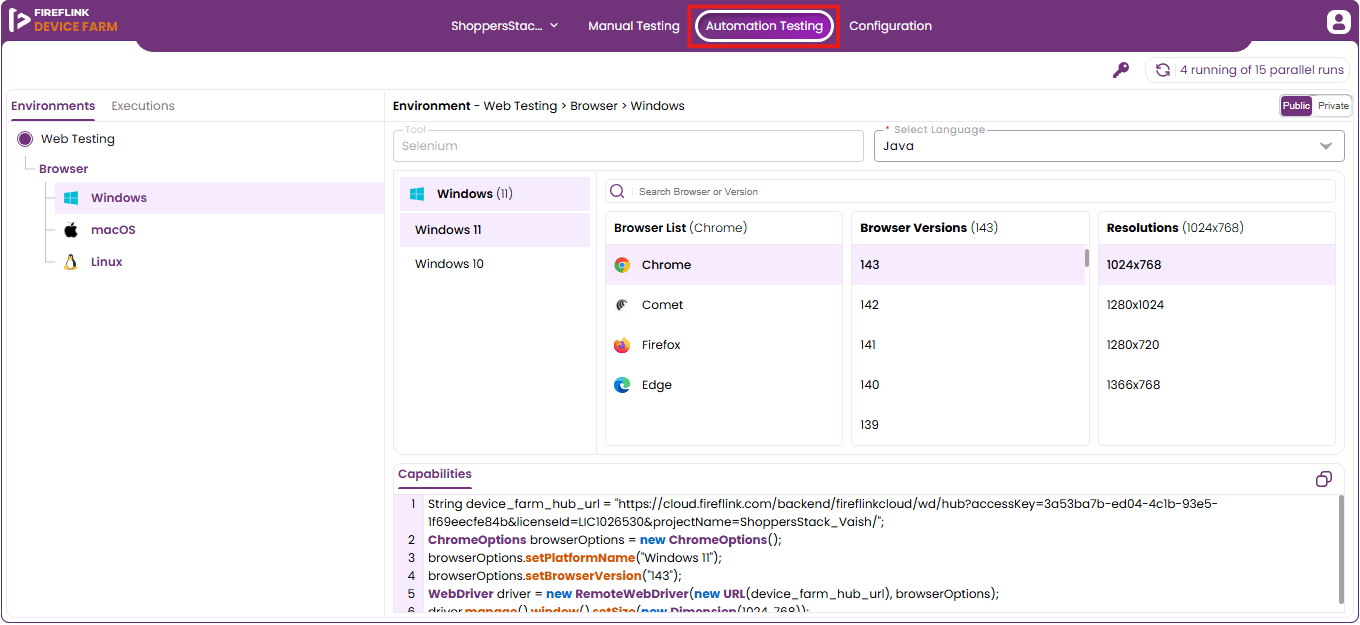Screen dimensions: 1360x625
Task: Select Chrome browser icon
Action: (x=622, y=265)
